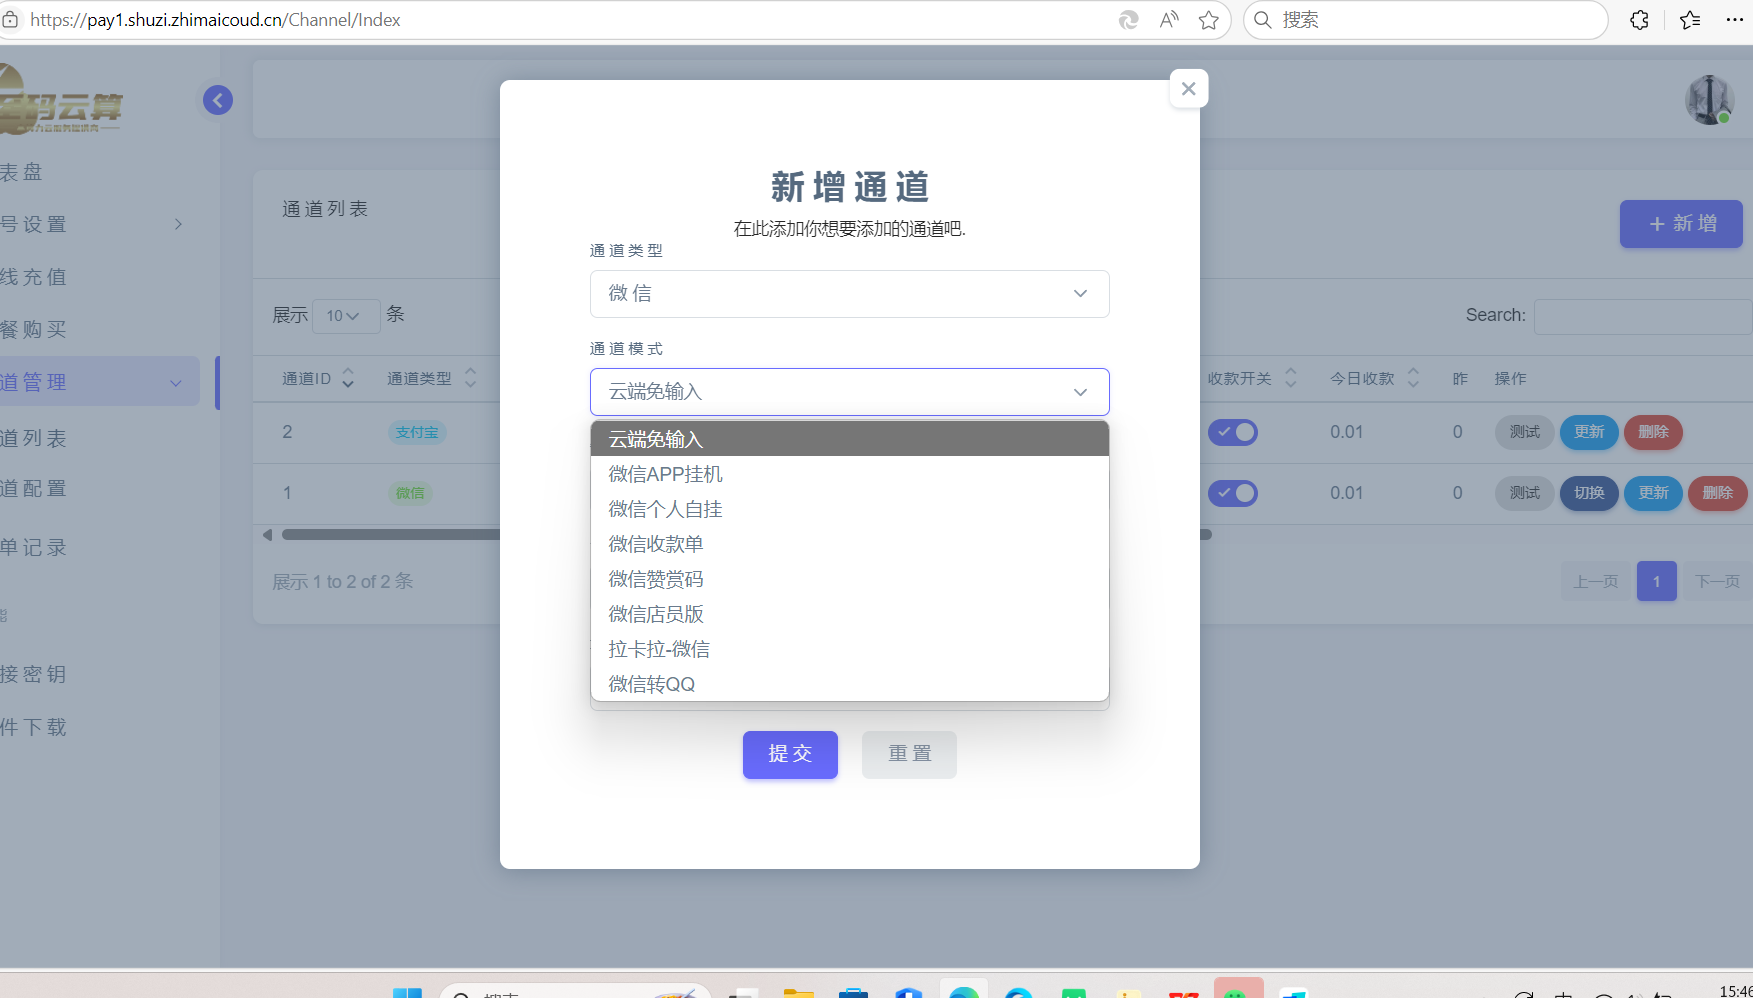
Task: Click 切换 button in channel 1 row
Action: pos(1589,493)
